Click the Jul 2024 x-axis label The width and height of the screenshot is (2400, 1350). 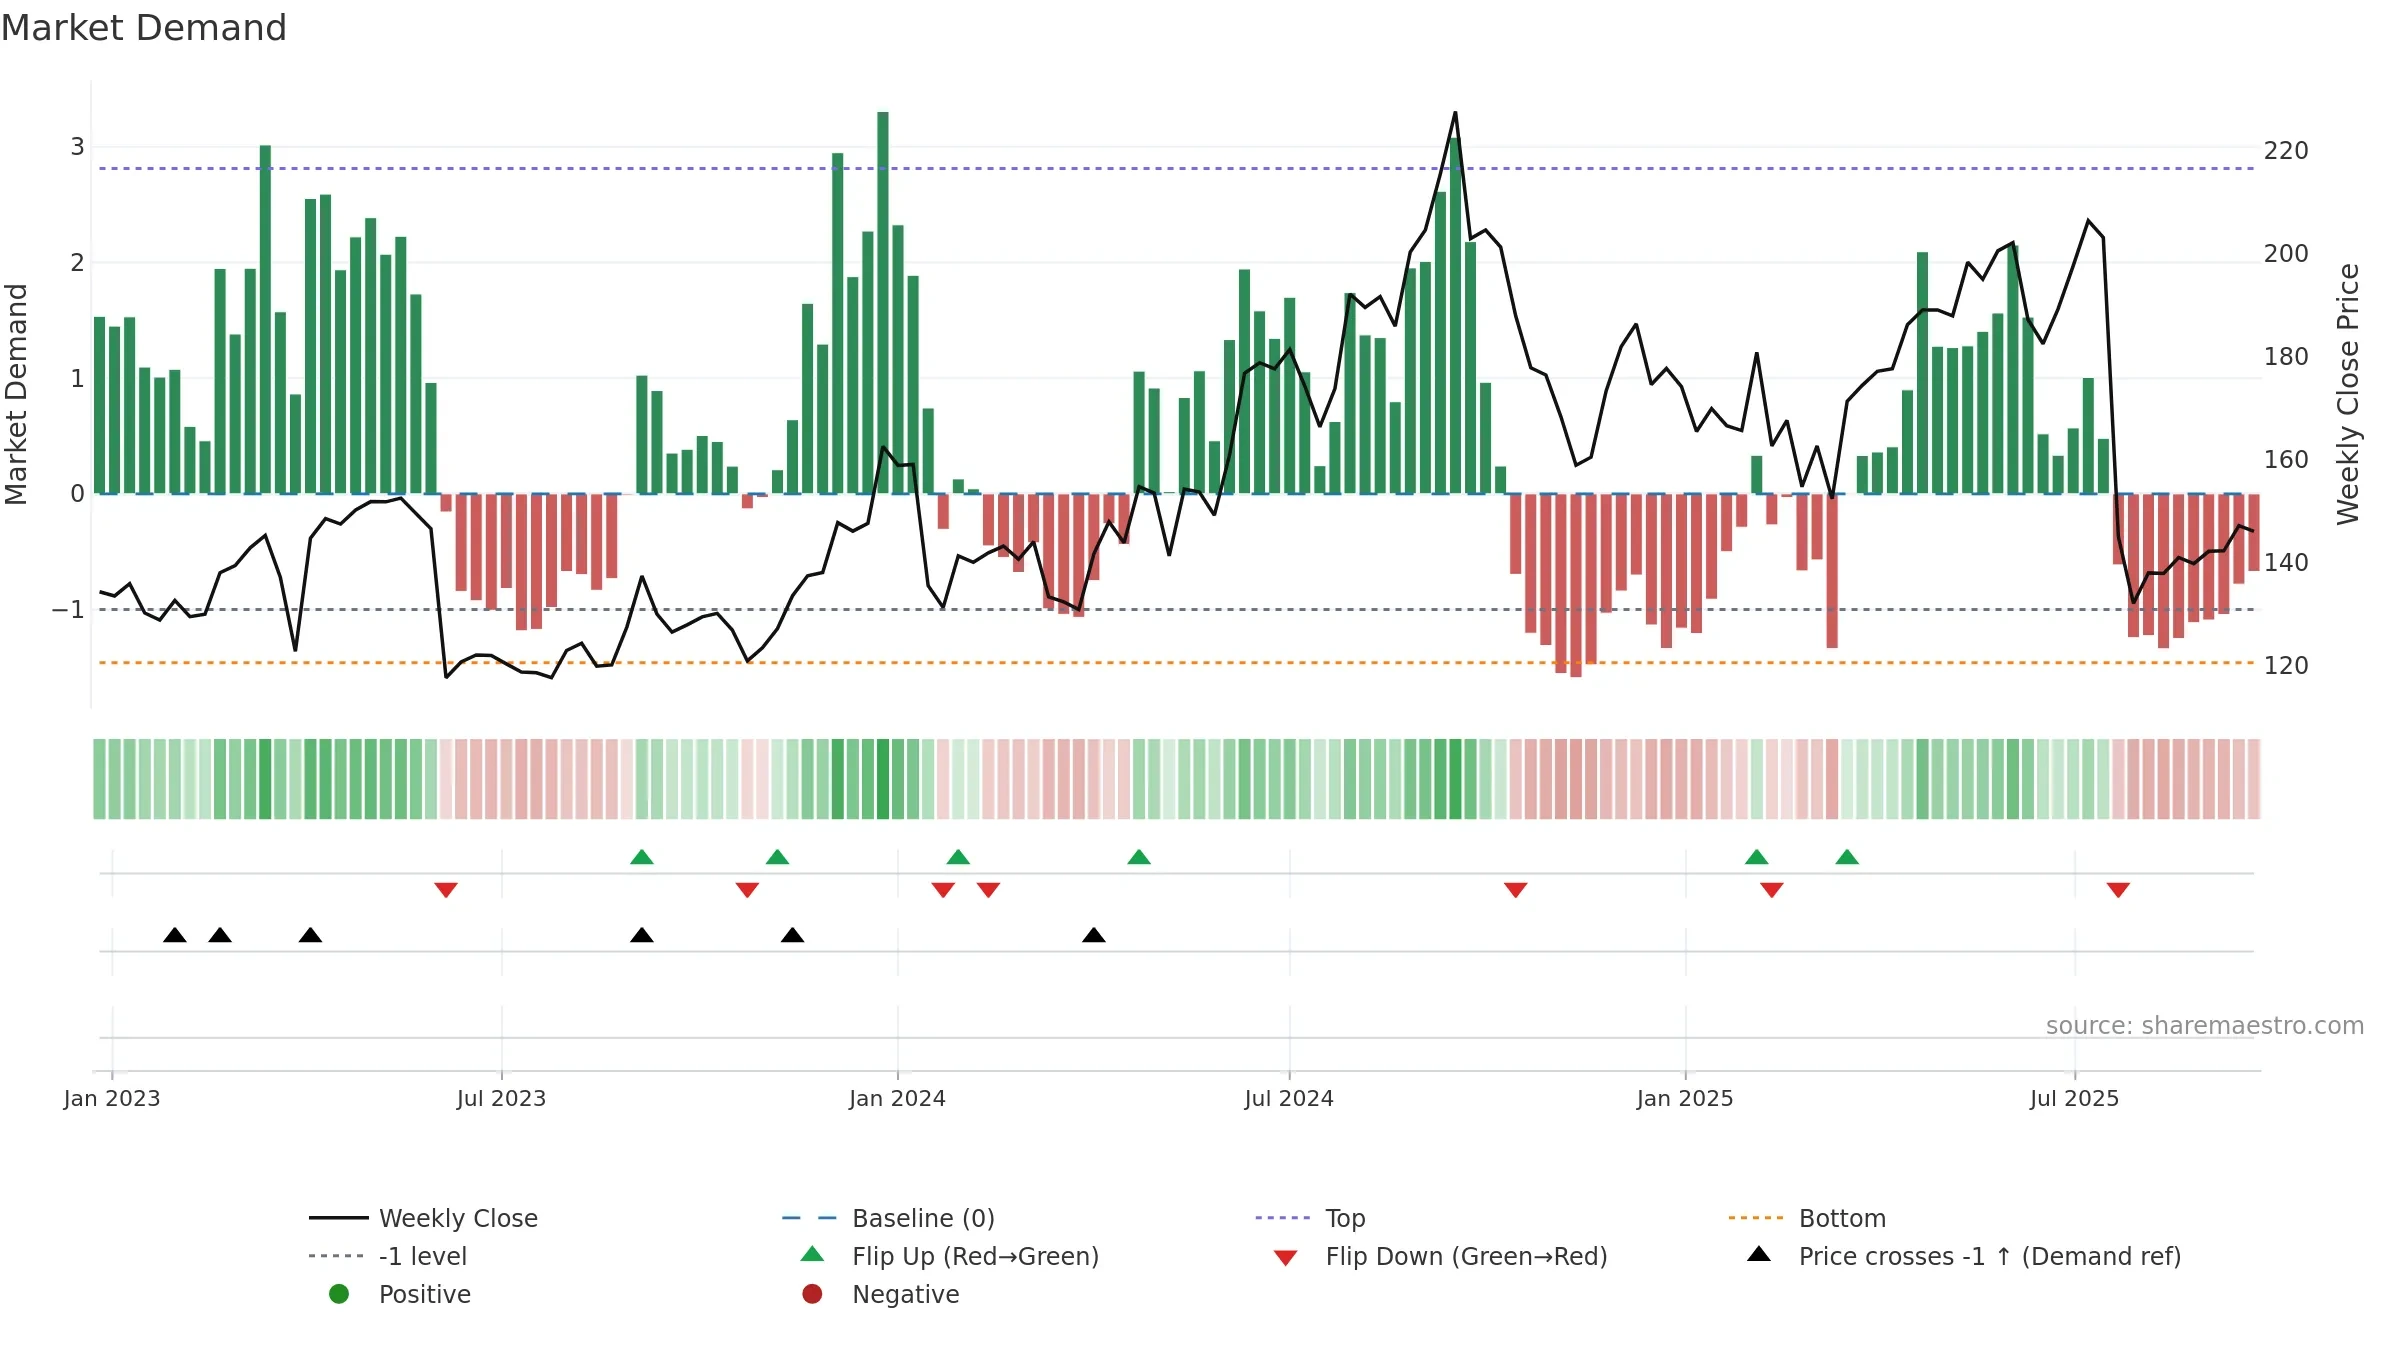(1289, 1098)
